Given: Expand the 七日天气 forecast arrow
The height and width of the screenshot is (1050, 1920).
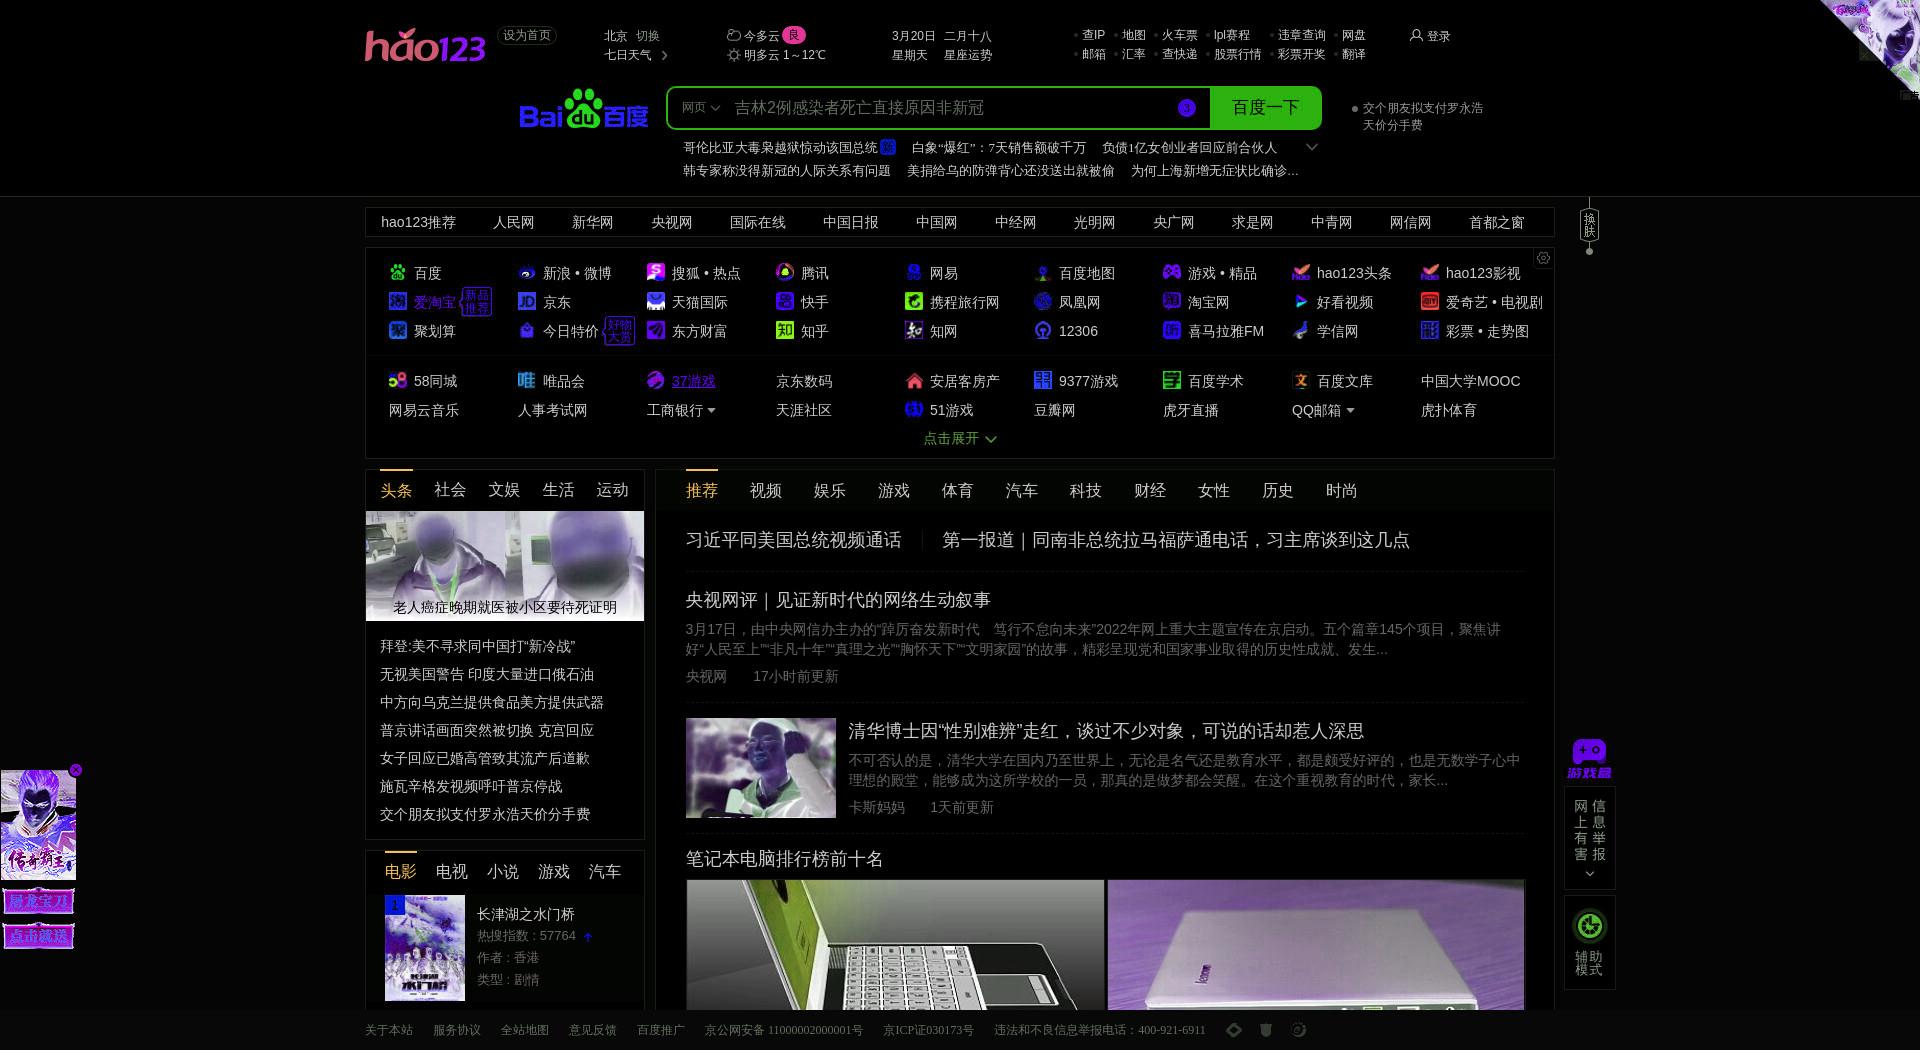Looking at the screenshot, I should pyautogui.click(x=664, y=55).
